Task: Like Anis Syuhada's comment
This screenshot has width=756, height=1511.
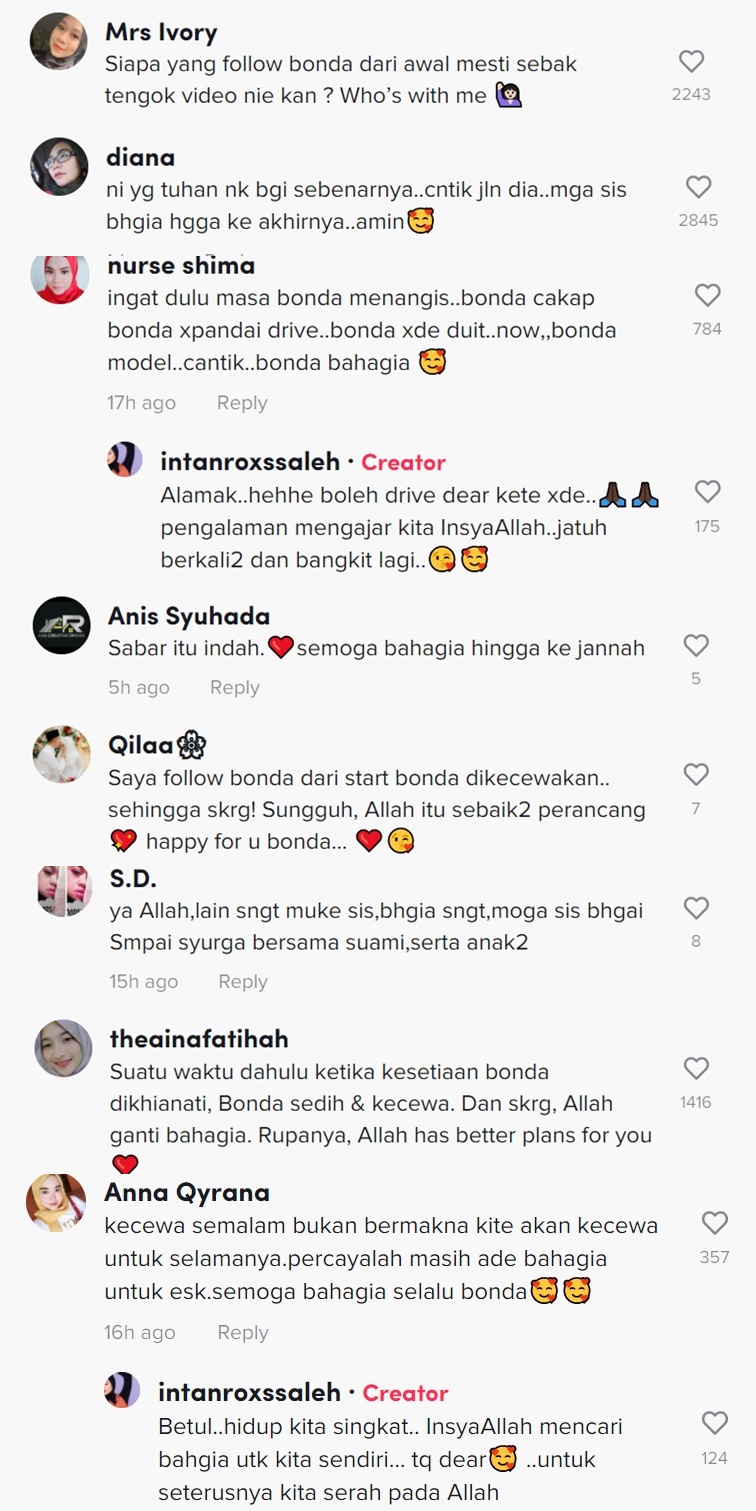Action: 695,645
